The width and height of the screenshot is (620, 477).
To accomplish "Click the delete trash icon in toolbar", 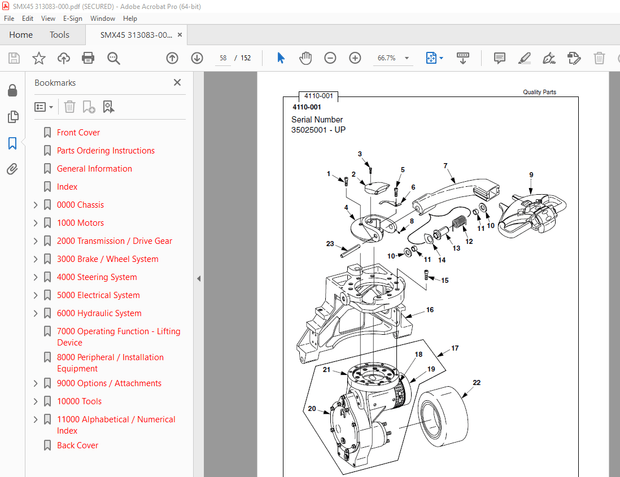I will click(x=599, y=58).
